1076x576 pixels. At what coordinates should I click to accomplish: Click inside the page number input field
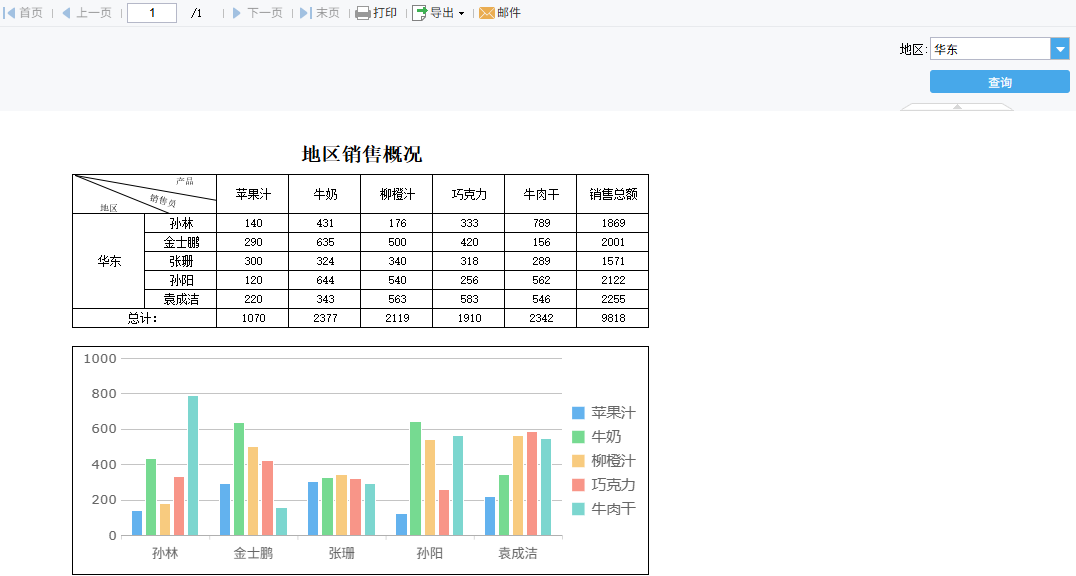(151, 13)
